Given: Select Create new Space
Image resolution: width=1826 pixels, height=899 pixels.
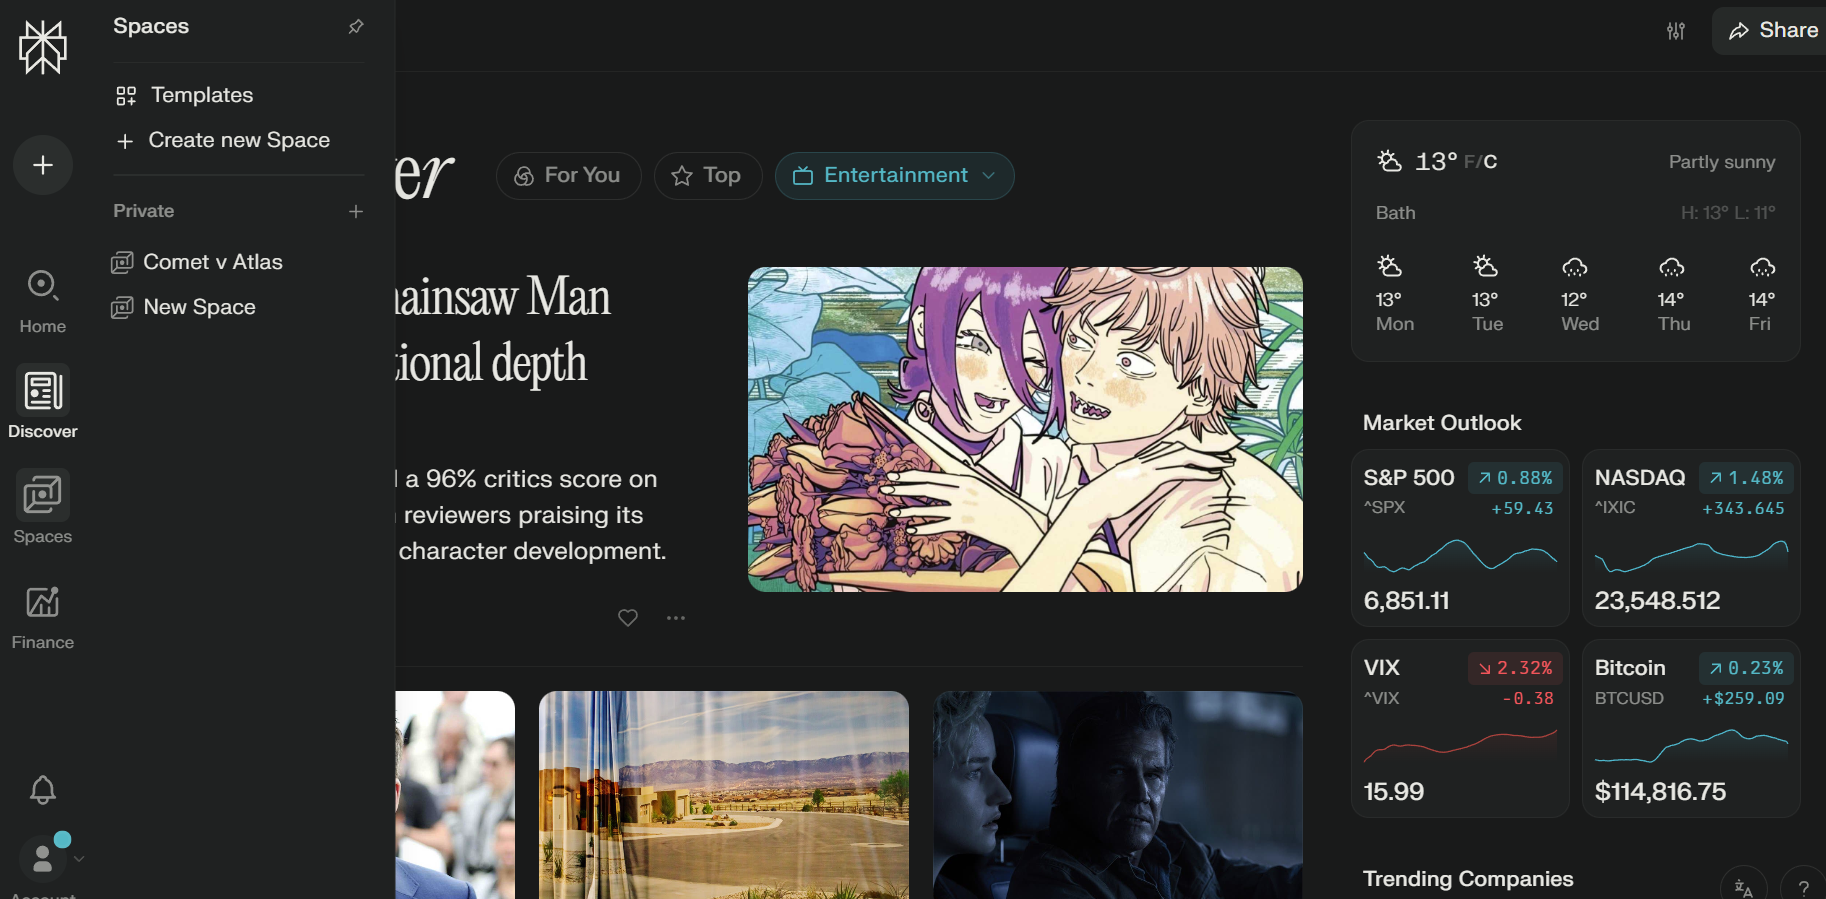Looking at the screenshot, I should pyautogui.click(x=223, y=140).
